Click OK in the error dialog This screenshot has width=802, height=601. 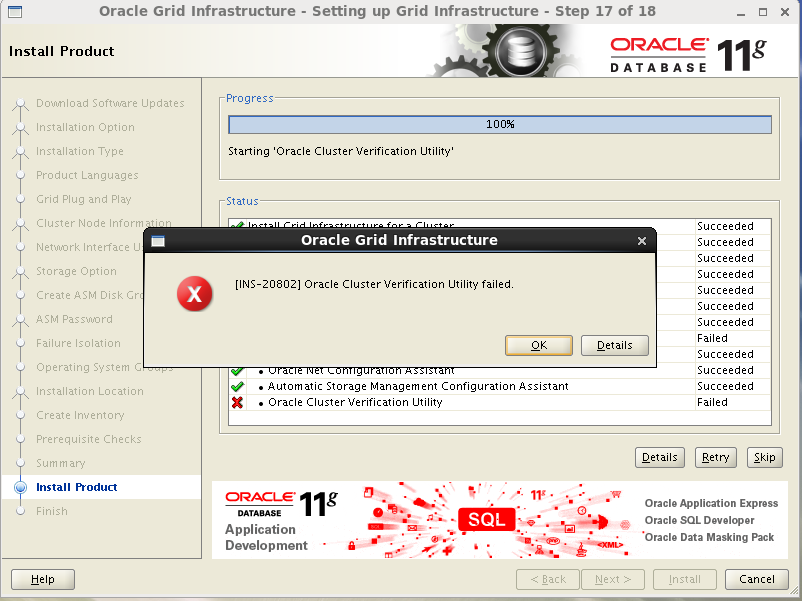point(539,345)
